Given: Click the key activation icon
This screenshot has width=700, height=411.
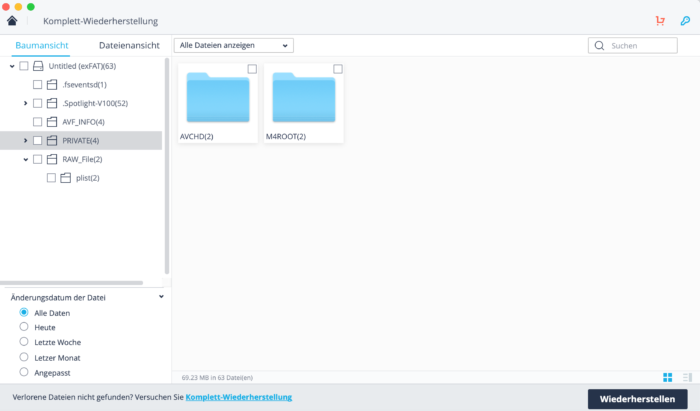Looking at the screenshot, I should (685, 21).
